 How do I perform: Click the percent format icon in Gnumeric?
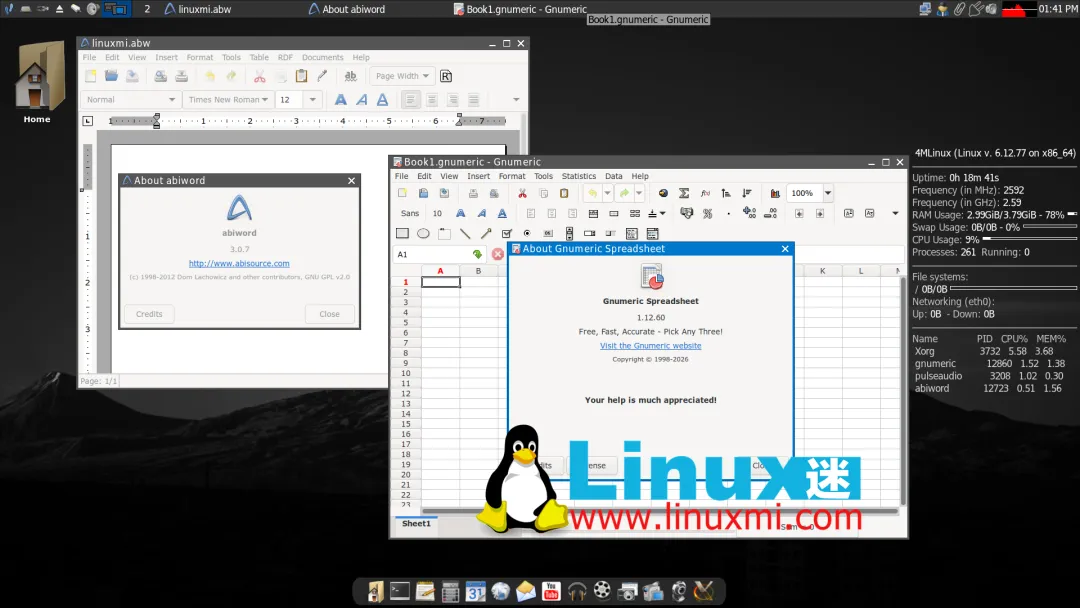(707, 213)
